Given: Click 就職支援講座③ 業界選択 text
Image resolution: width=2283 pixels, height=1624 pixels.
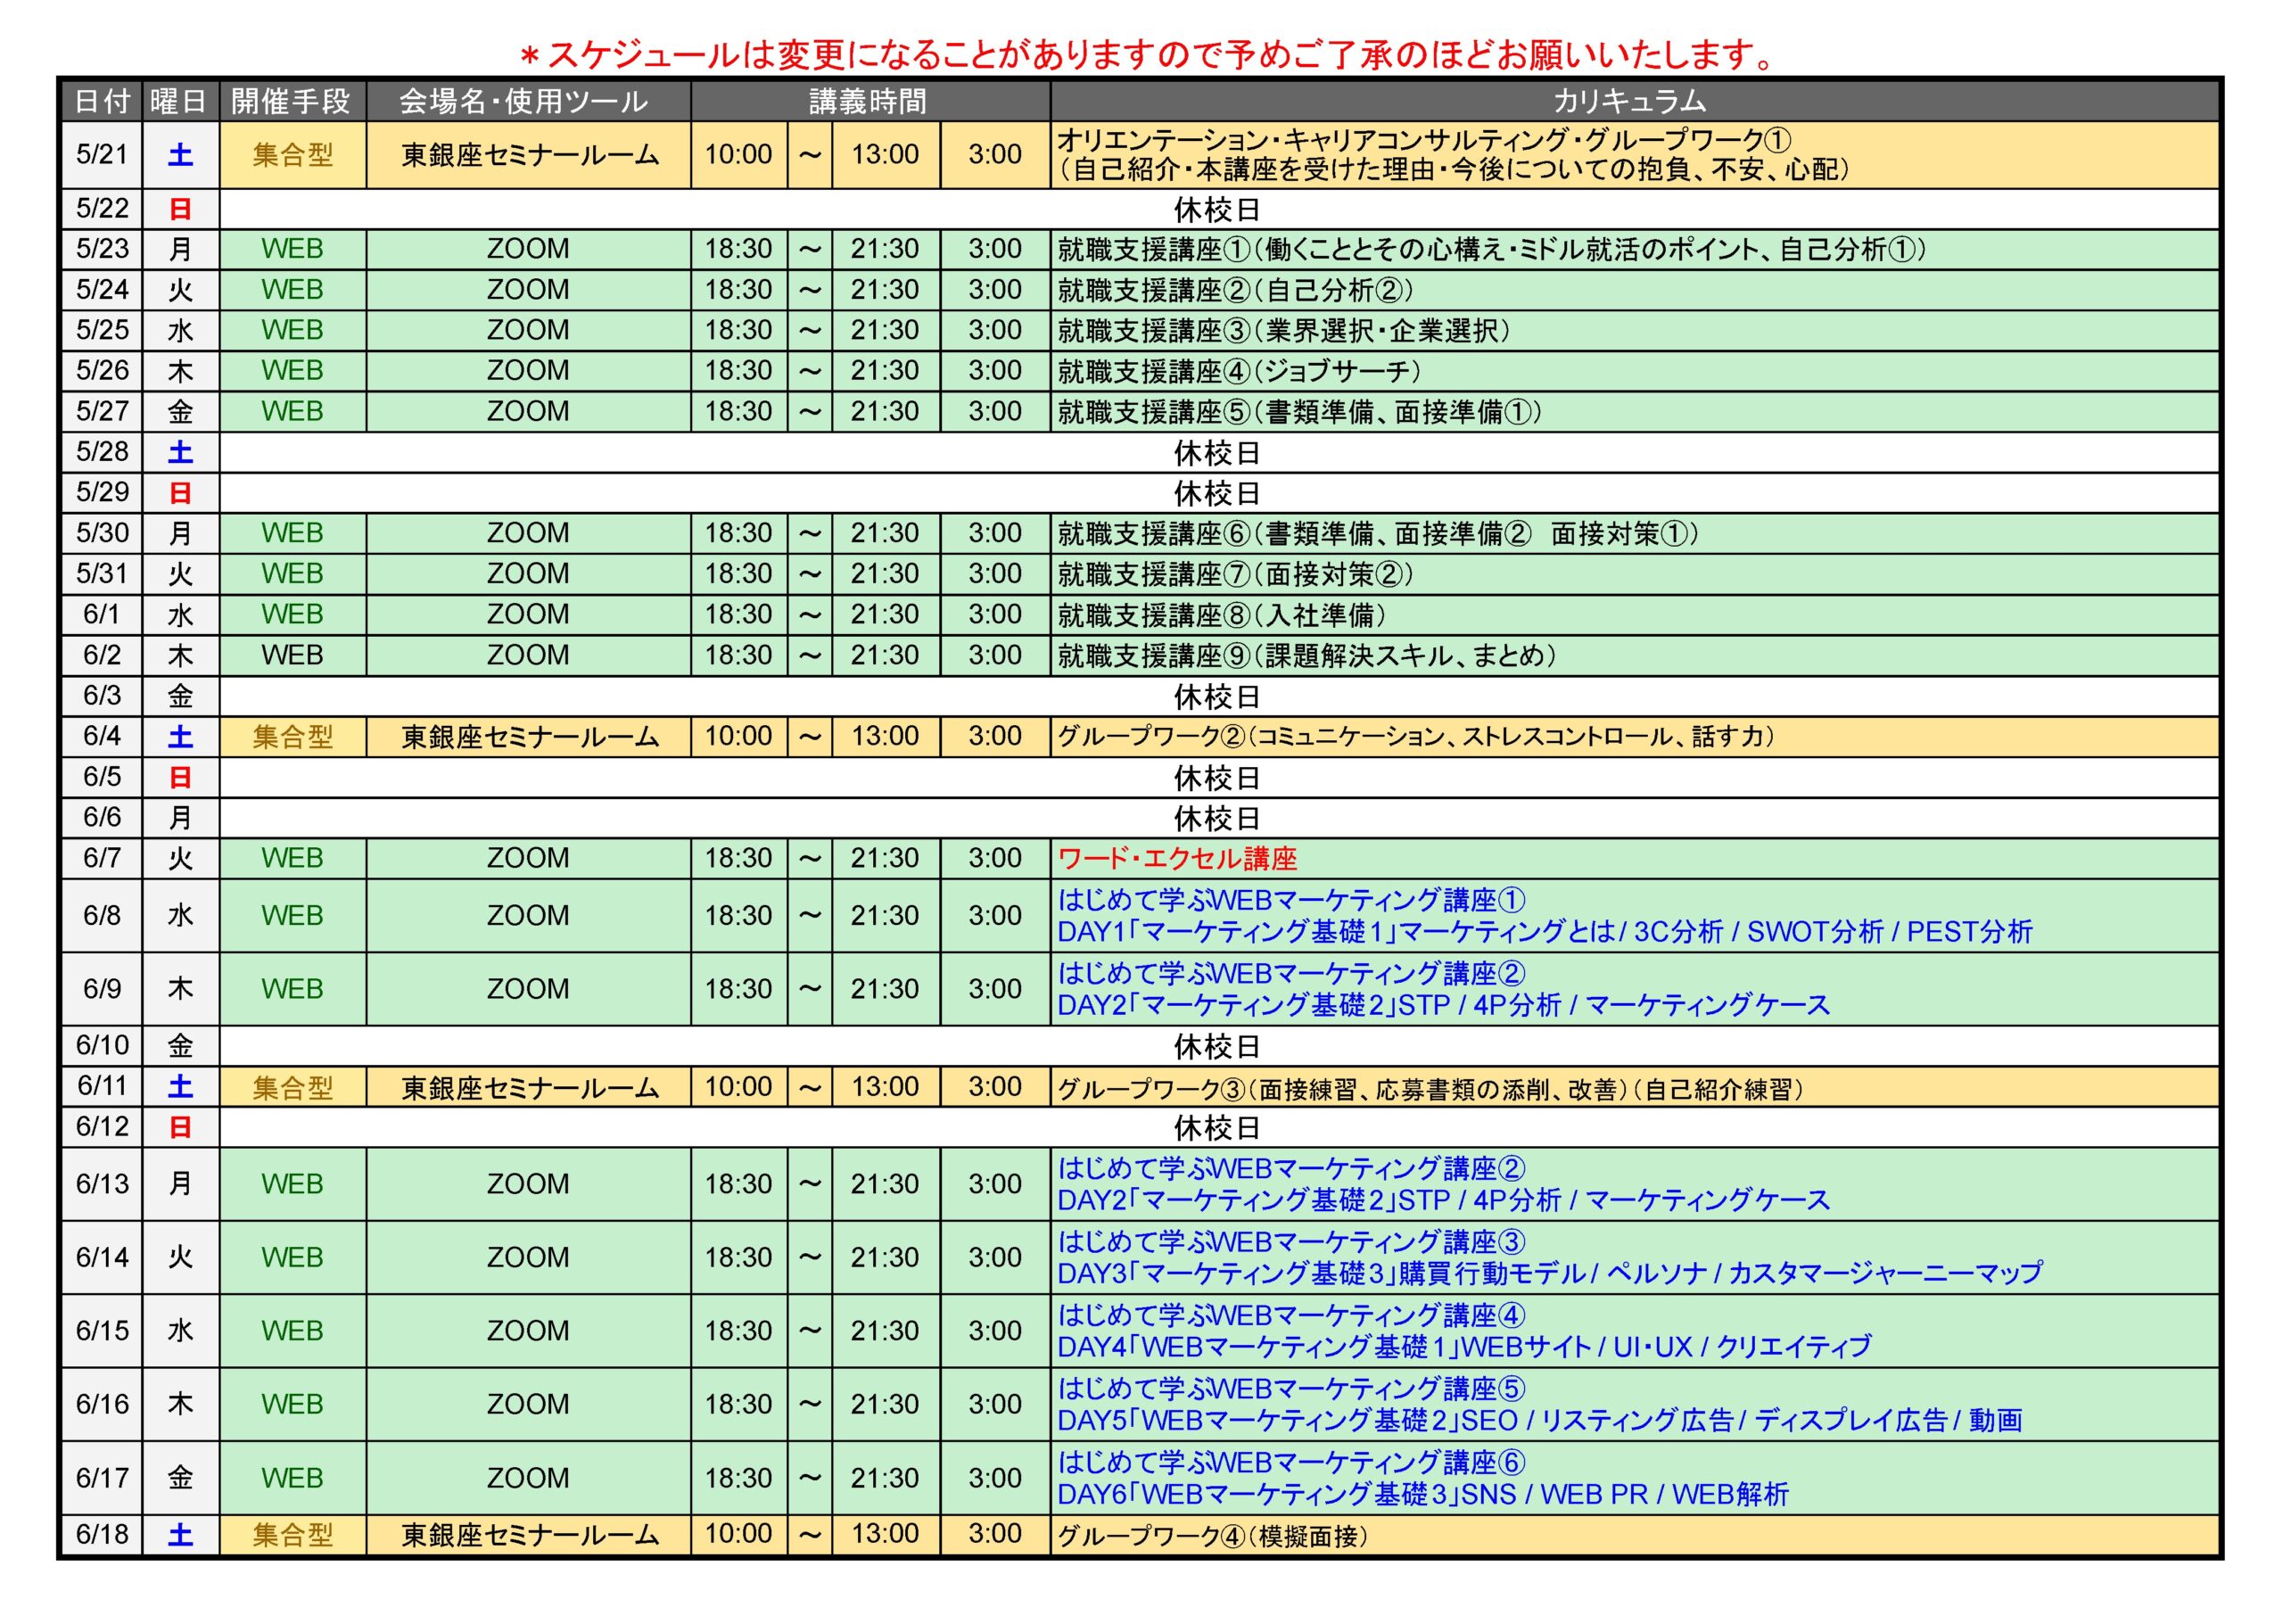Looking at the screenshot, I should coord(1283,330).
